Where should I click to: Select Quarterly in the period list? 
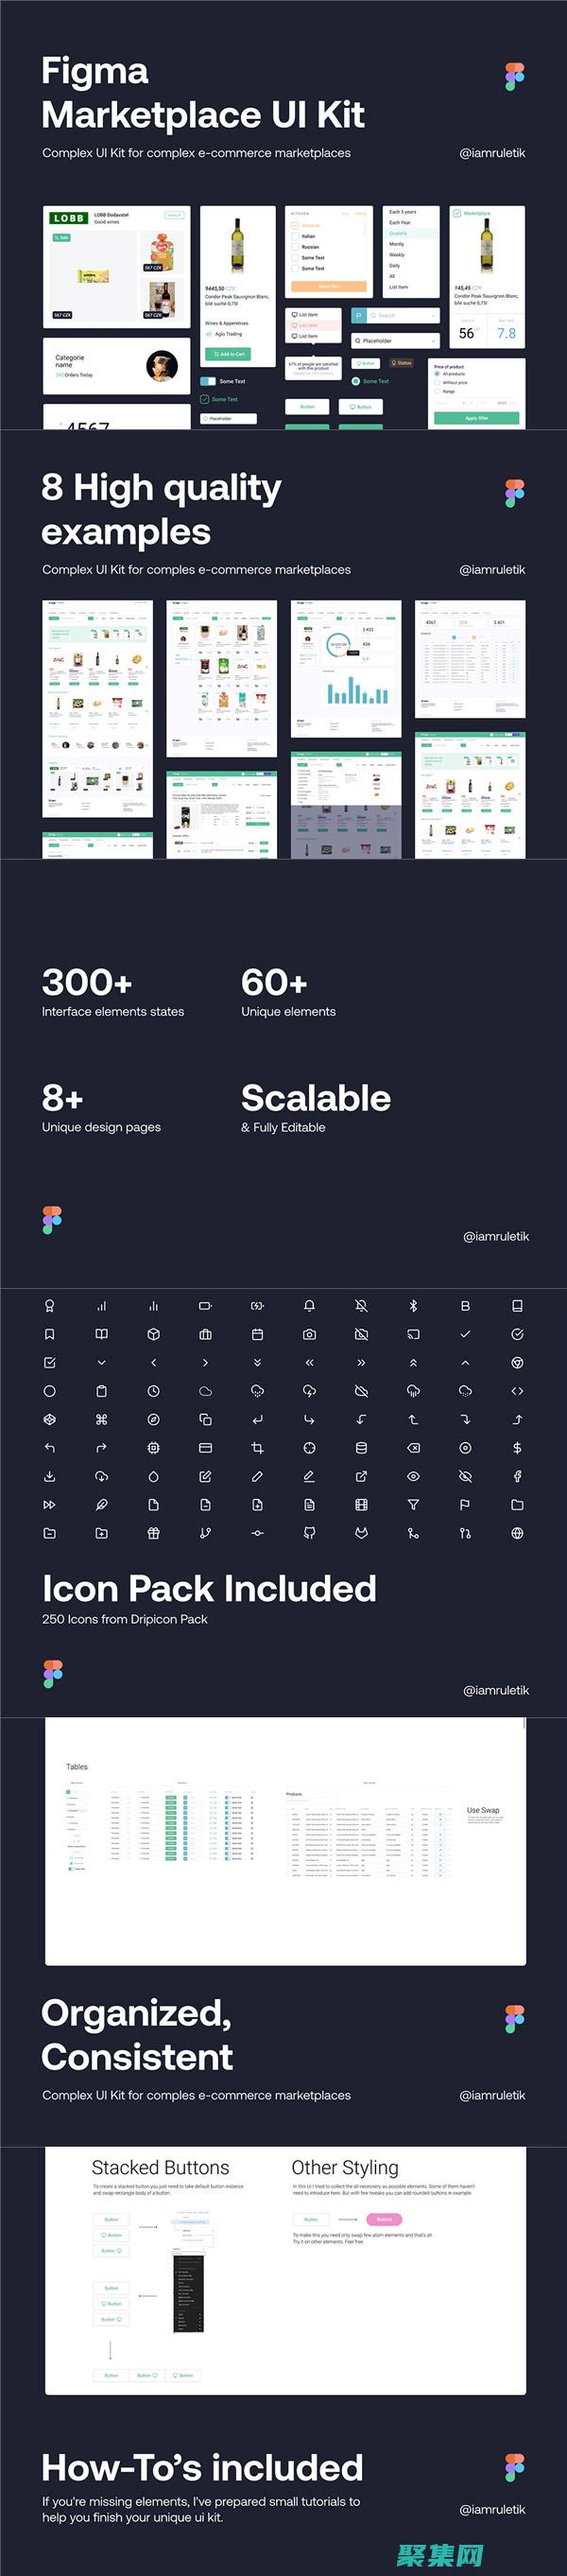tap(398, 233)
